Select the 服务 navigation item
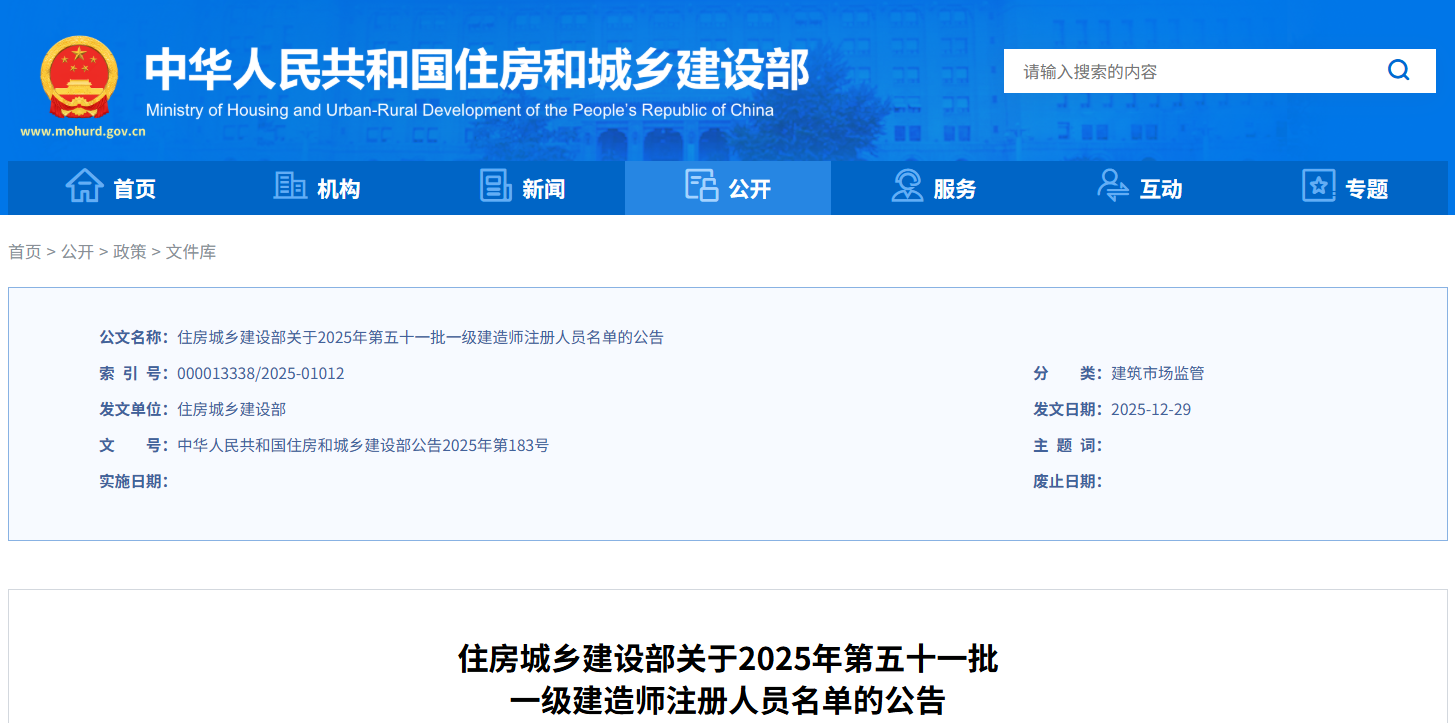1455x723 pixels. (x=955, y=189)
